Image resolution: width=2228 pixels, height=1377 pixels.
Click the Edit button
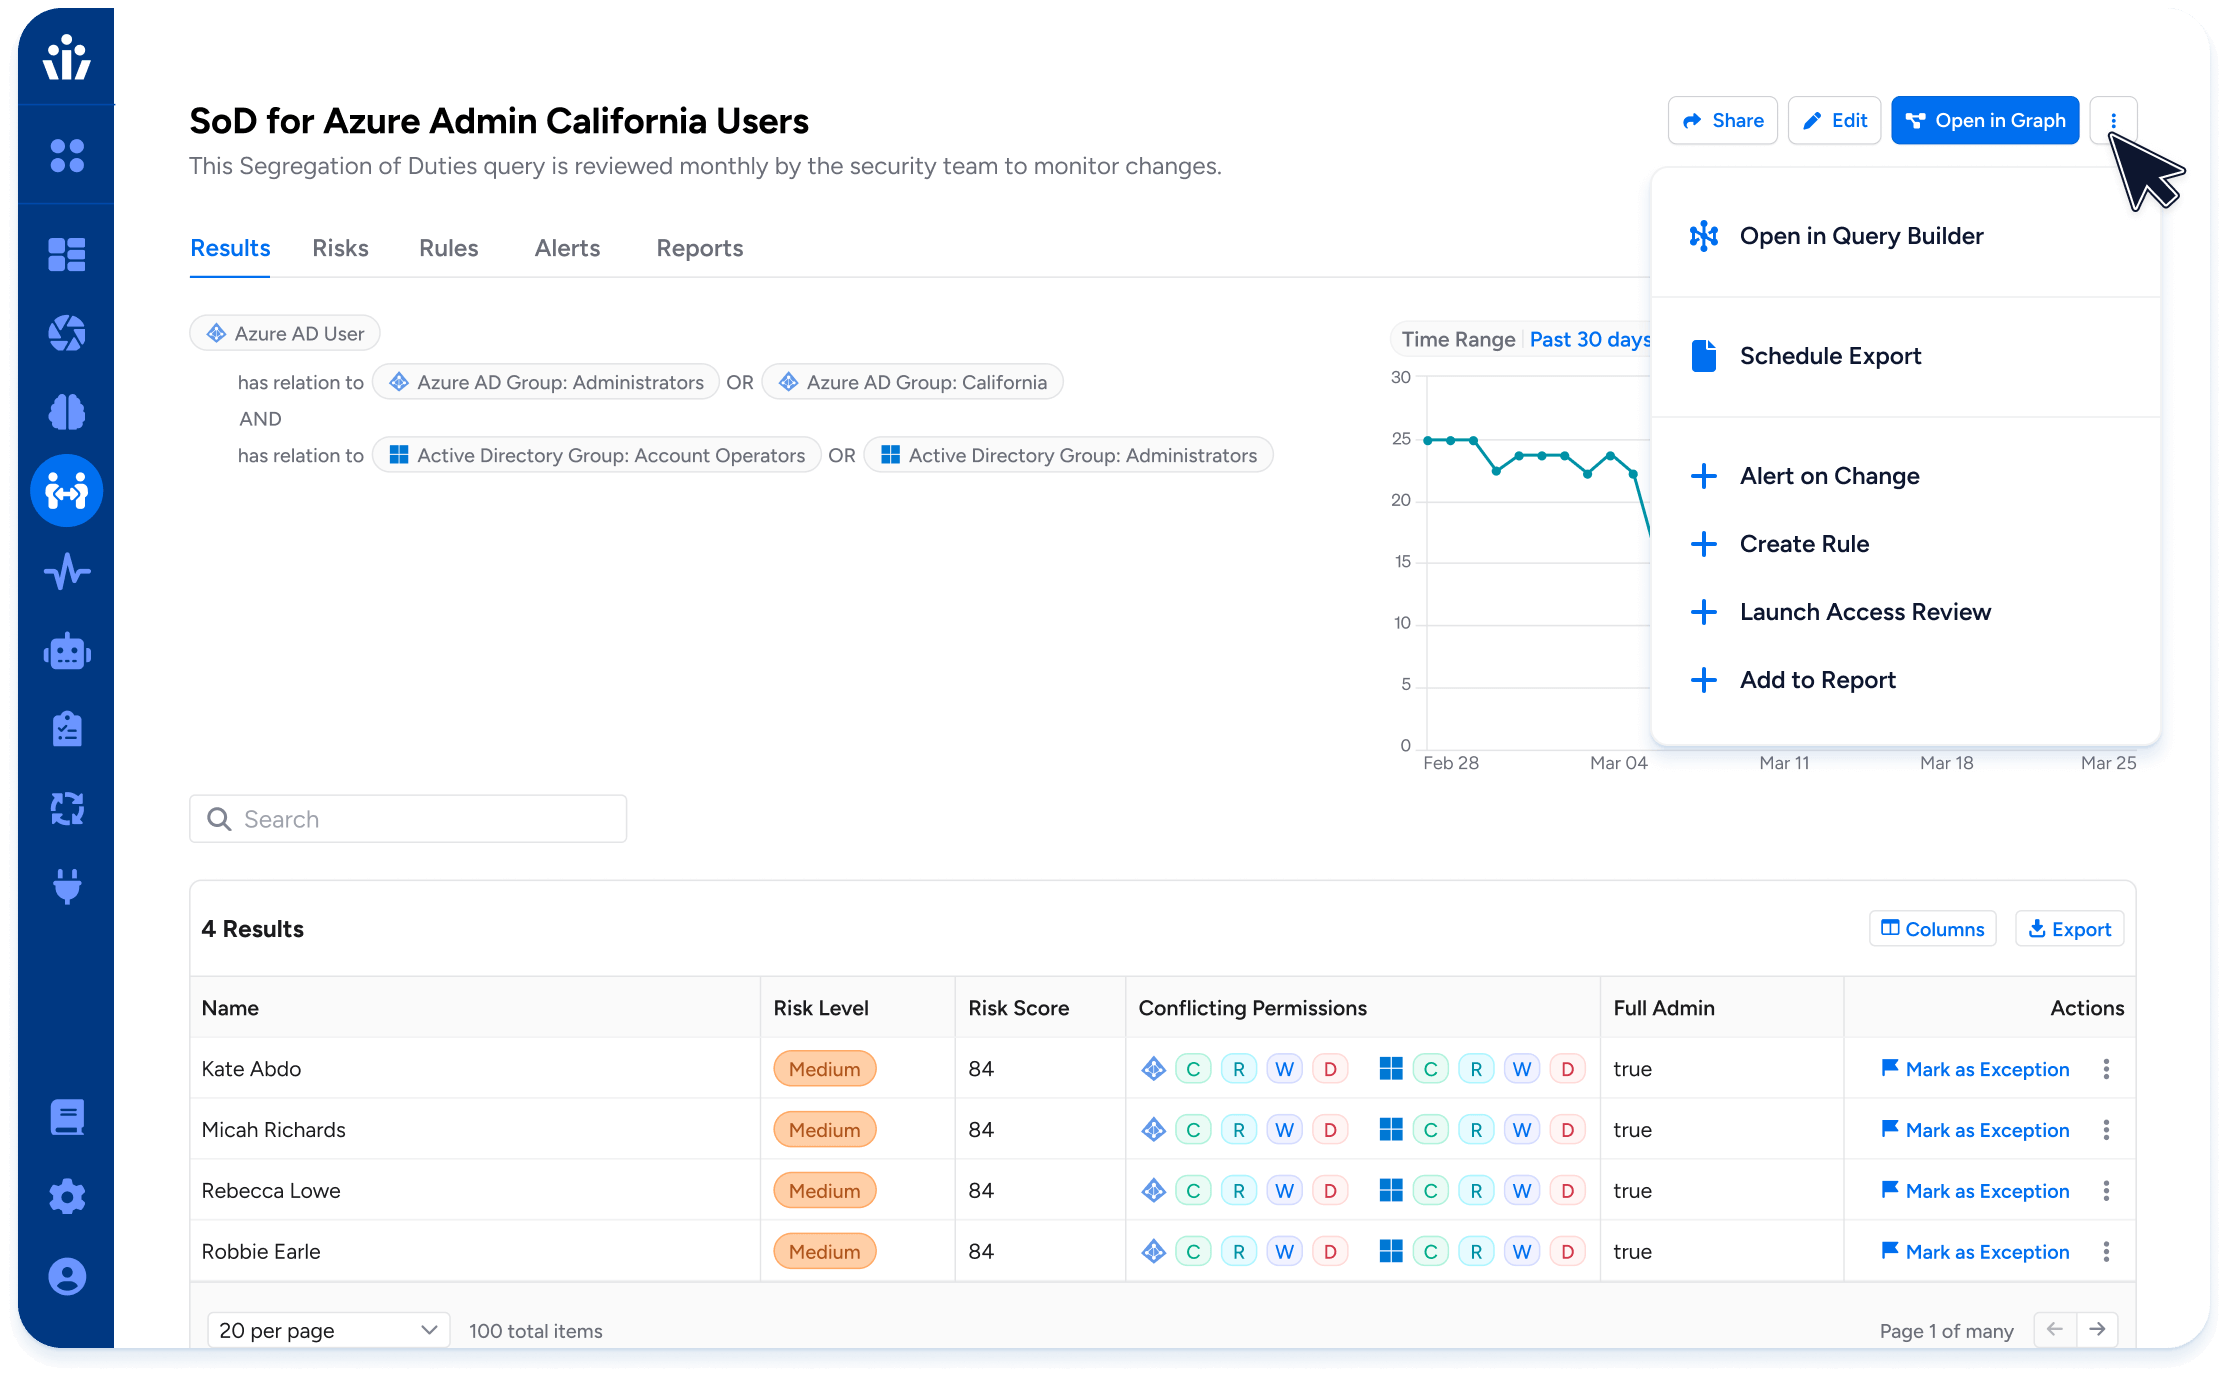[1834, 121]
